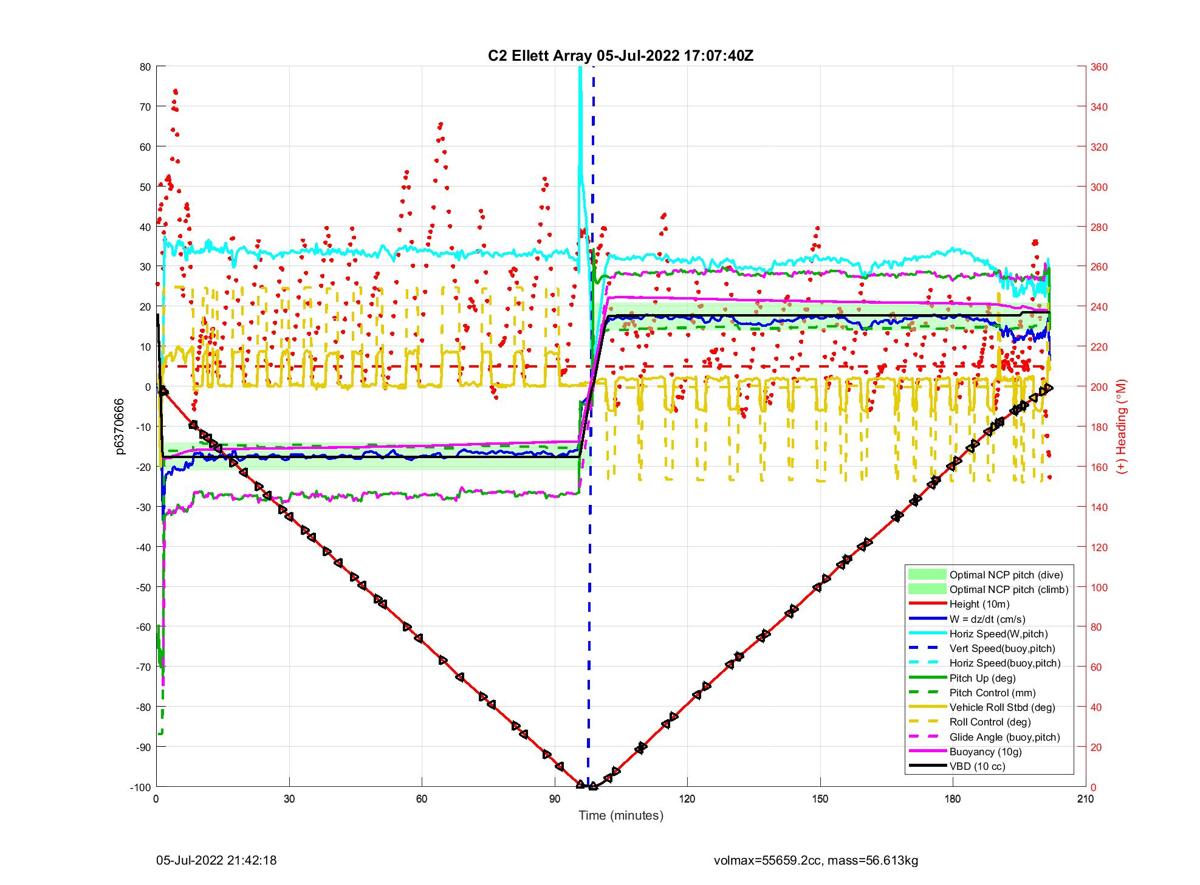The height and width of the screenshot is (885, 1200).
Task: Click the magenta line sample for "Buoyancy (10g)"
Action: click(927, 751)
